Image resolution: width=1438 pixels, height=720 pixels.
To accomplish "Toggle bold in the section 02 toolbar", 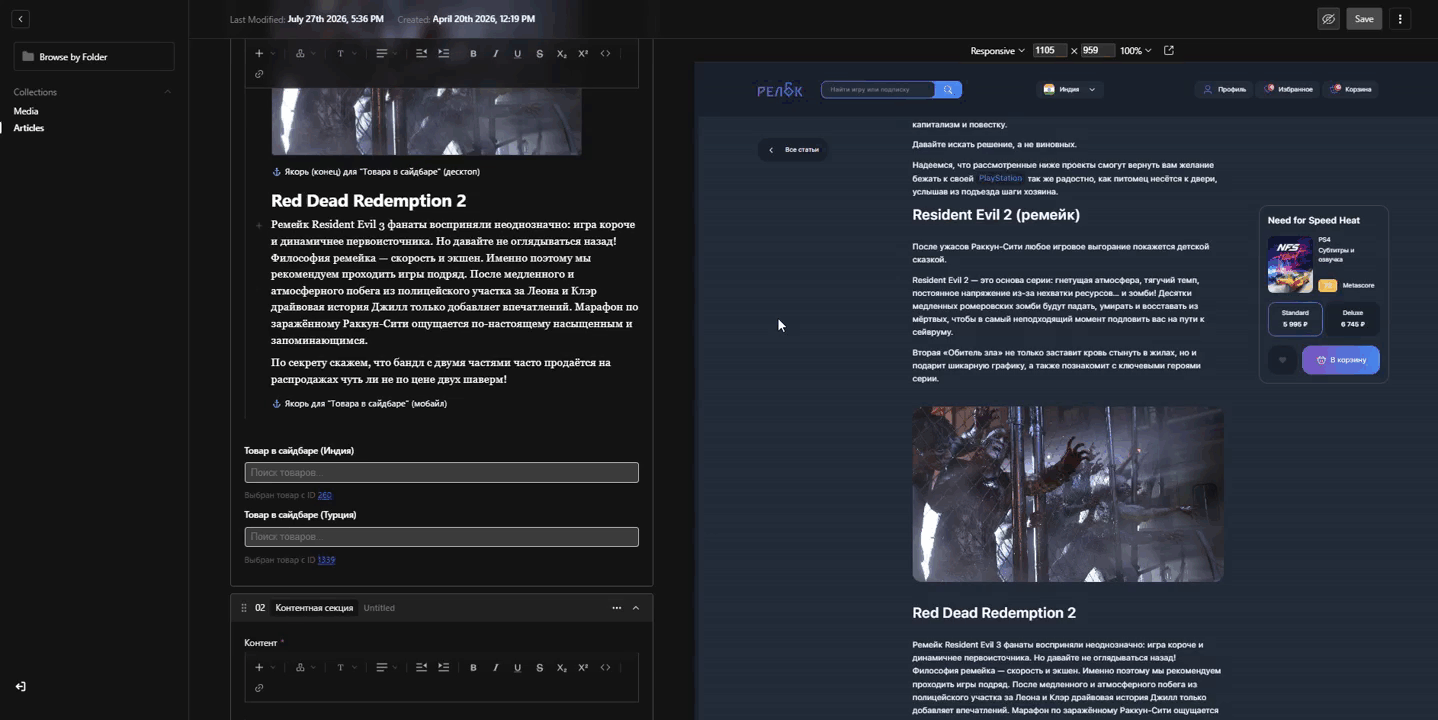I will pos(473,667).
